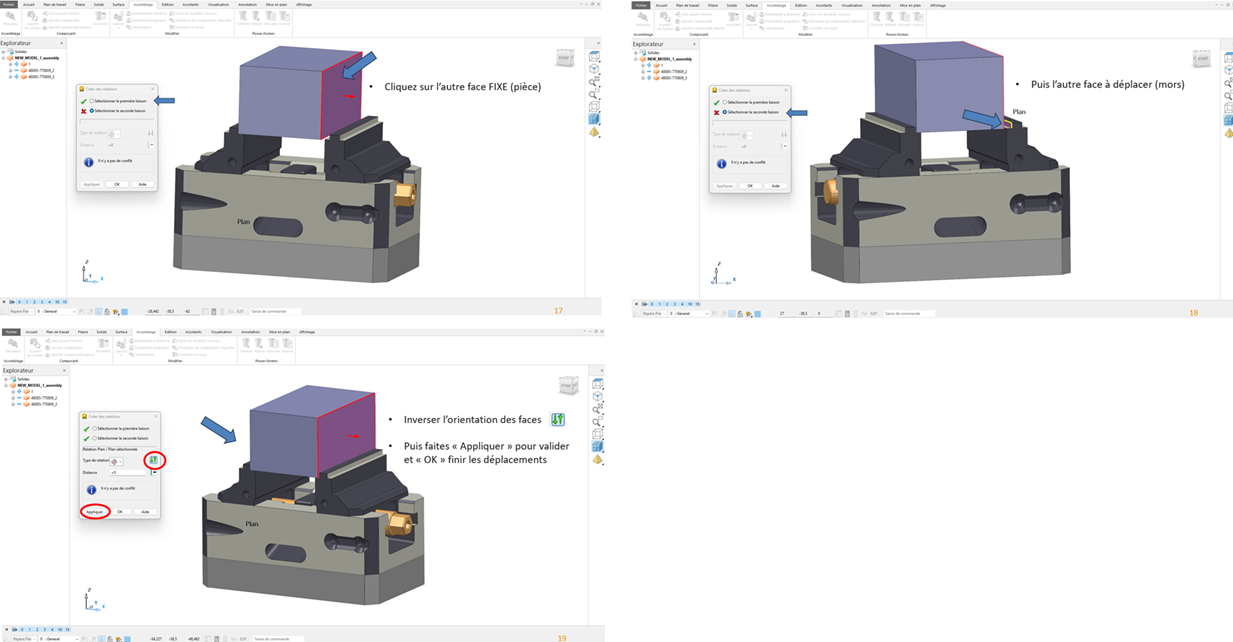Viewport: 1233px width, 642px height.
Task: Click OK in screenshot 17's dialog
Action: point(117,184)
